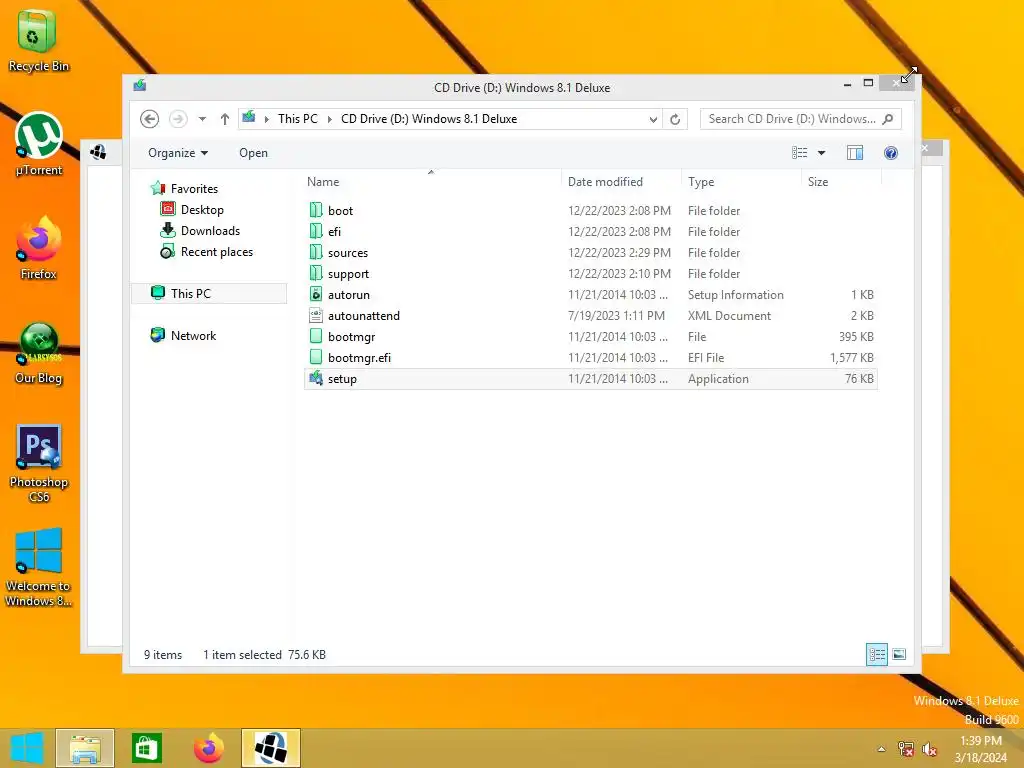Select the boot folder icon

(x=316, y=210)
